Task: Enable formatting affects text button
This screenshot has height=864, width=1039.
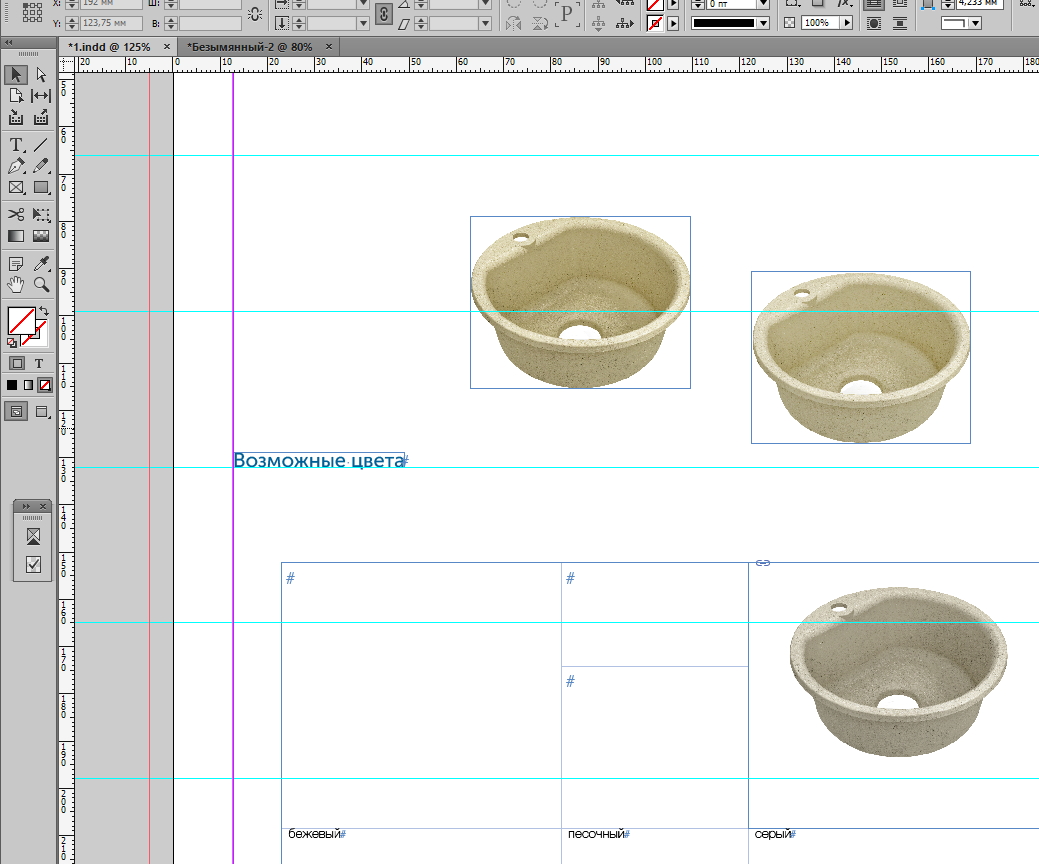Action: [39, 363]
